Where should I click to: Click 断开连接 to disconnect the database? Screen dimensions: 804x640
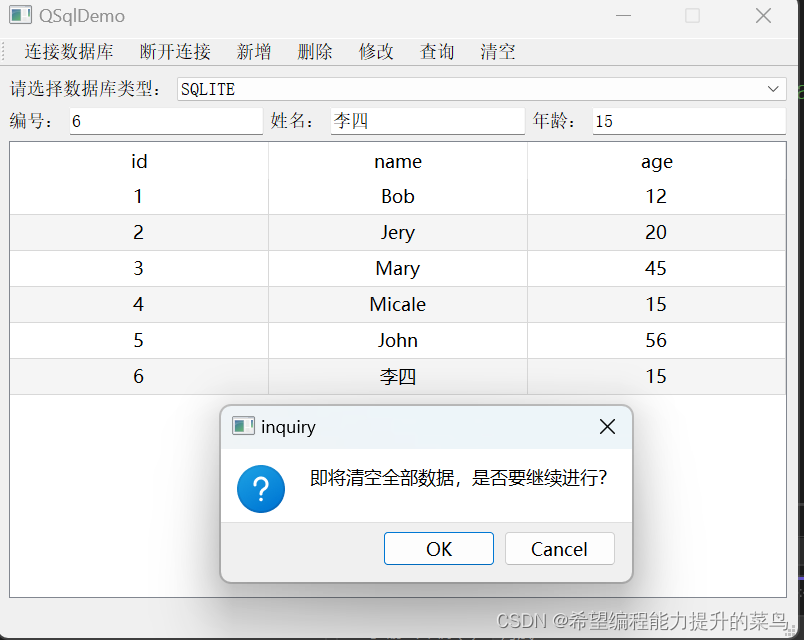tap(175, 51)
